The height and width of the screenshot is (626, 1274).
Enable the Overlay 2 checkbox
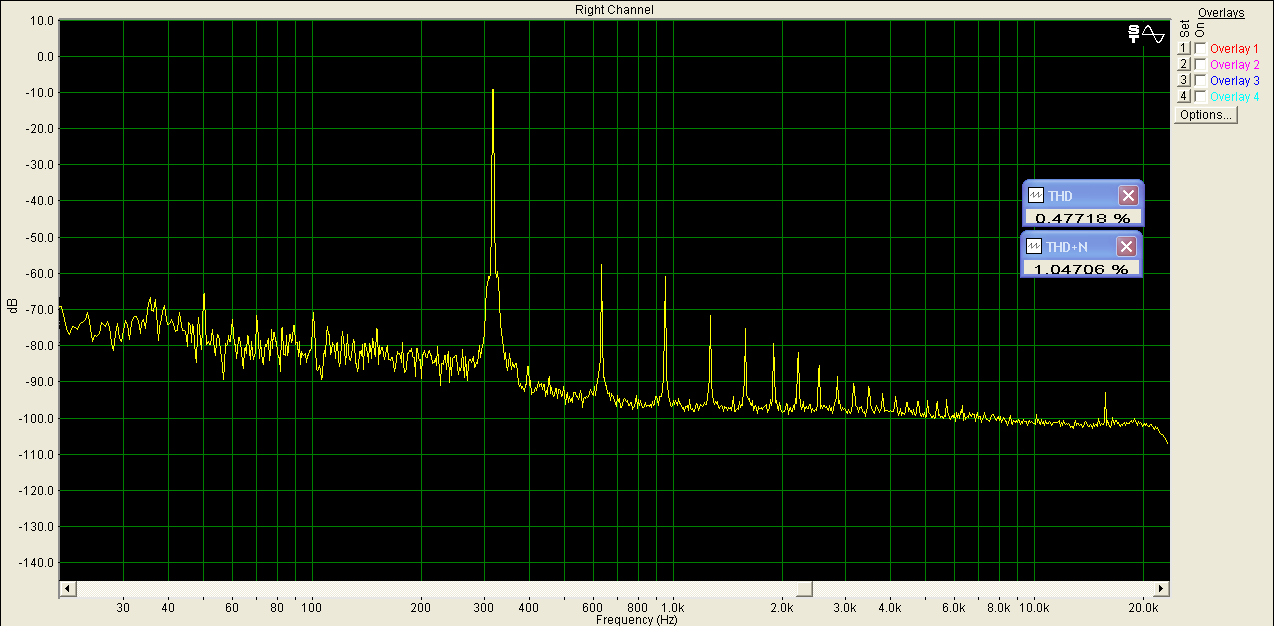click(x=1200, y=64)
